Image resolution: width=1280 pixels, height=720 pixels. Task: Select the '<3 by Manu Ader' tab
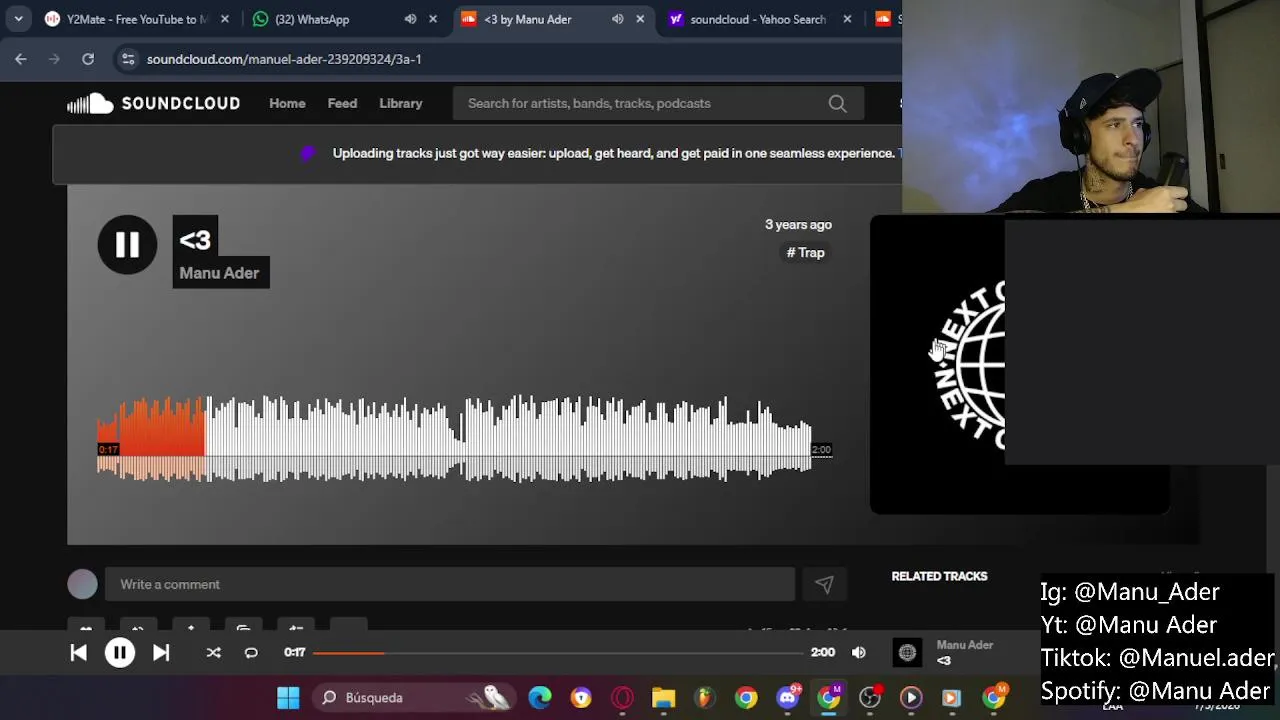point(527,19)
